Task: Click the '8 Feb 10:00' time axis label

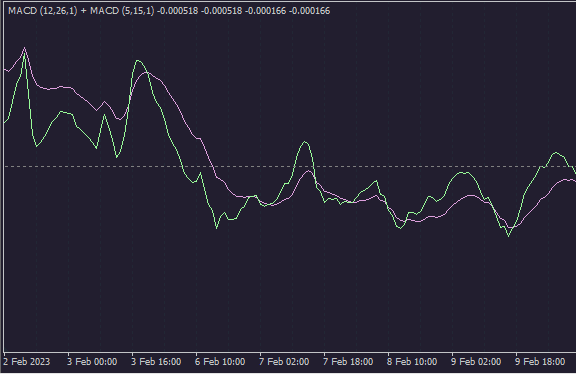Action: tap(412, 362)
